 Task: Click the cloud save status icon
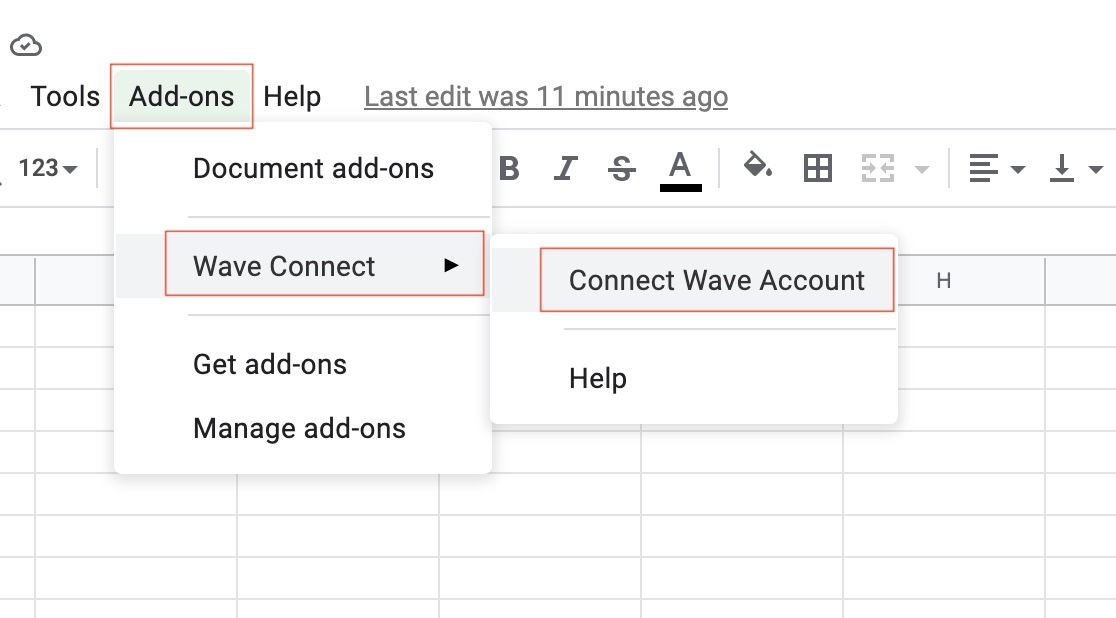[27, 44]
